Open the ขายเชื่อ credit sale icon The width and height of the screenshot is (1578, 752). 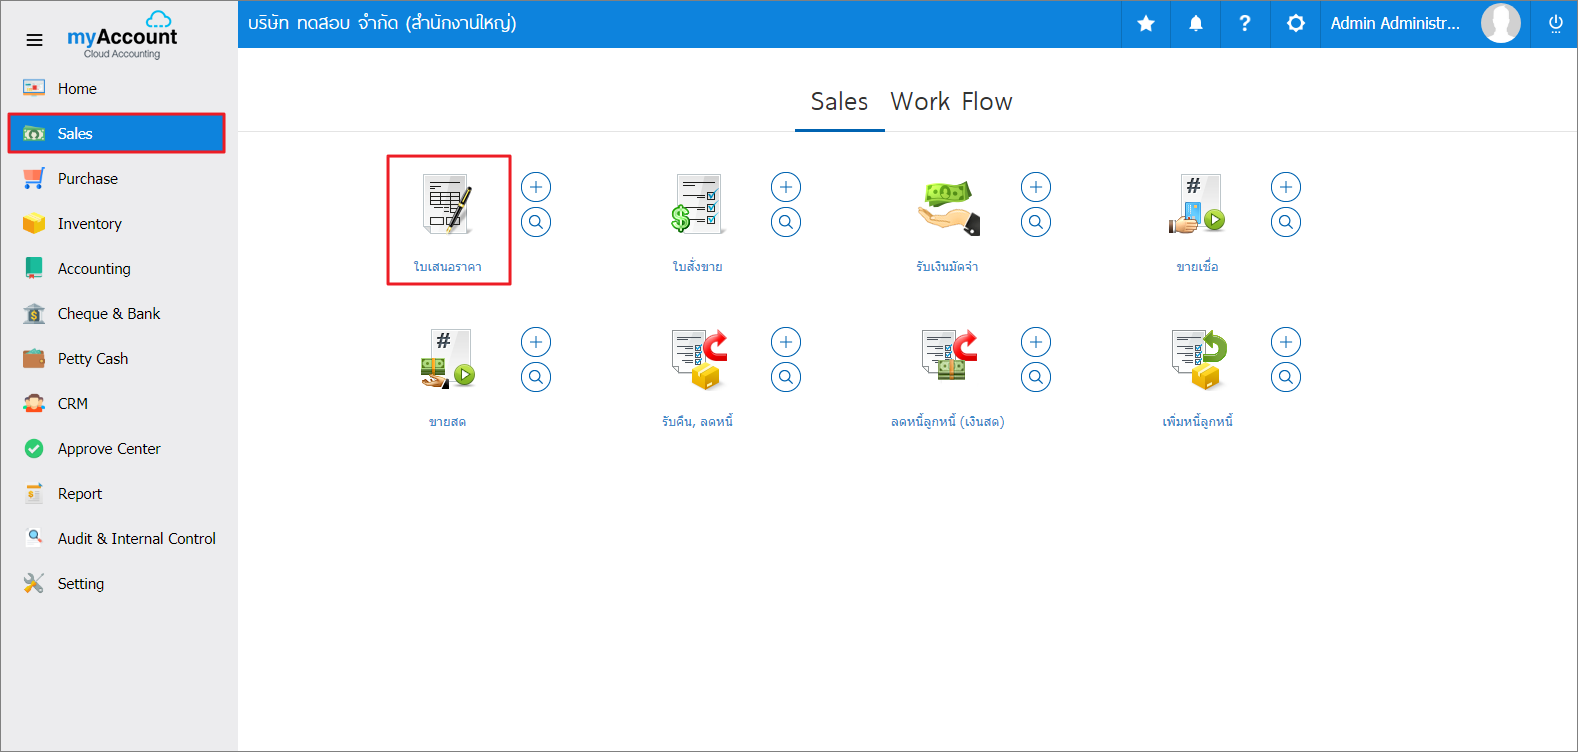pos(1197,205)
